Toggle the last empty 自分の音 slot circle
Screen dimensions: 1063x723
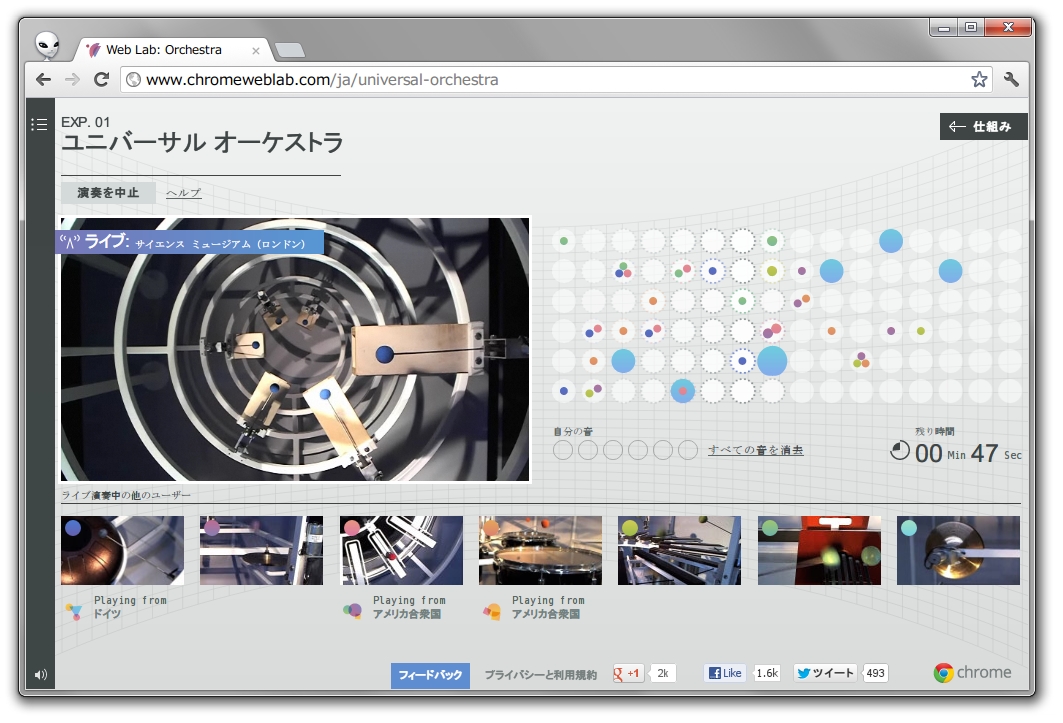[688, 450]
